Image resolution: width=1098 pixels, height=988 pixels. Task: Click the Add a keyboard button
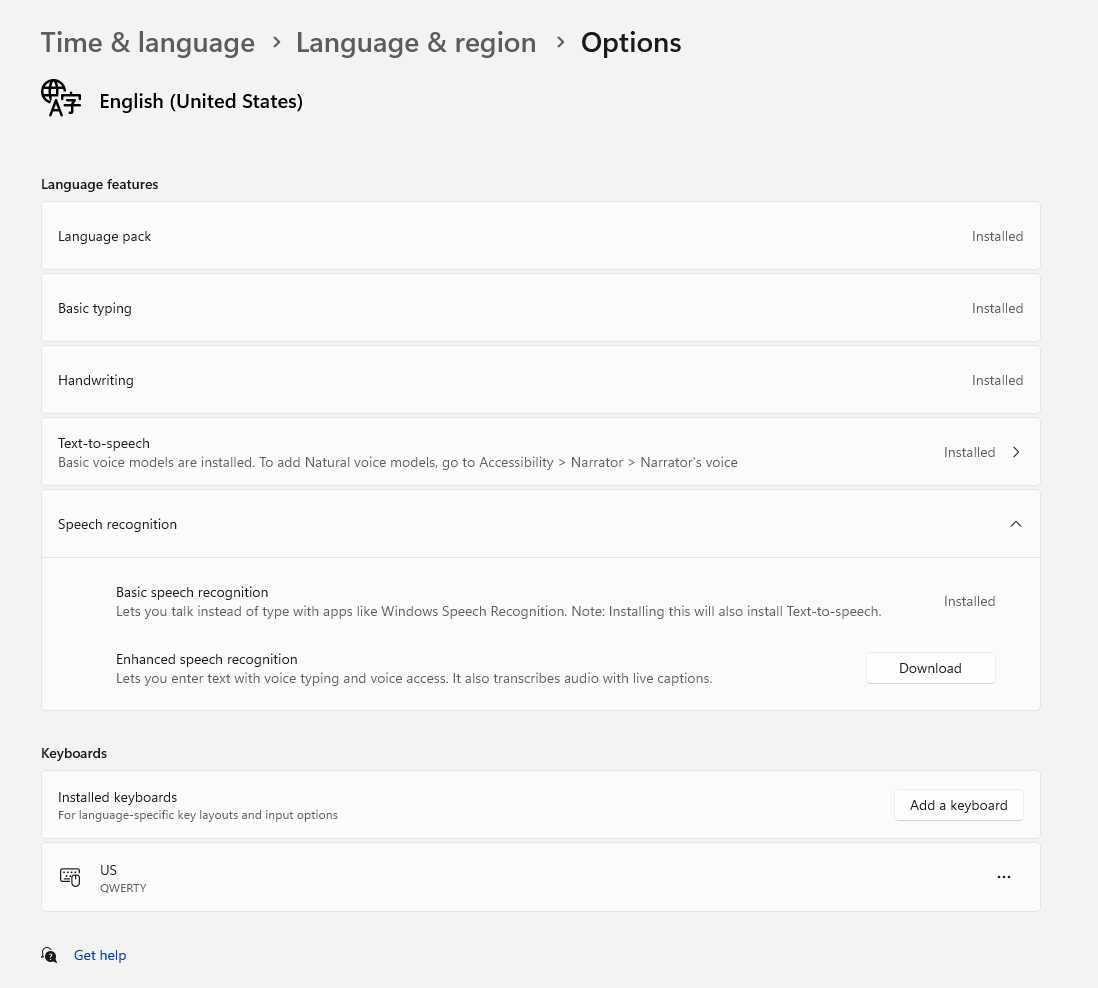(x=958, y=805)
